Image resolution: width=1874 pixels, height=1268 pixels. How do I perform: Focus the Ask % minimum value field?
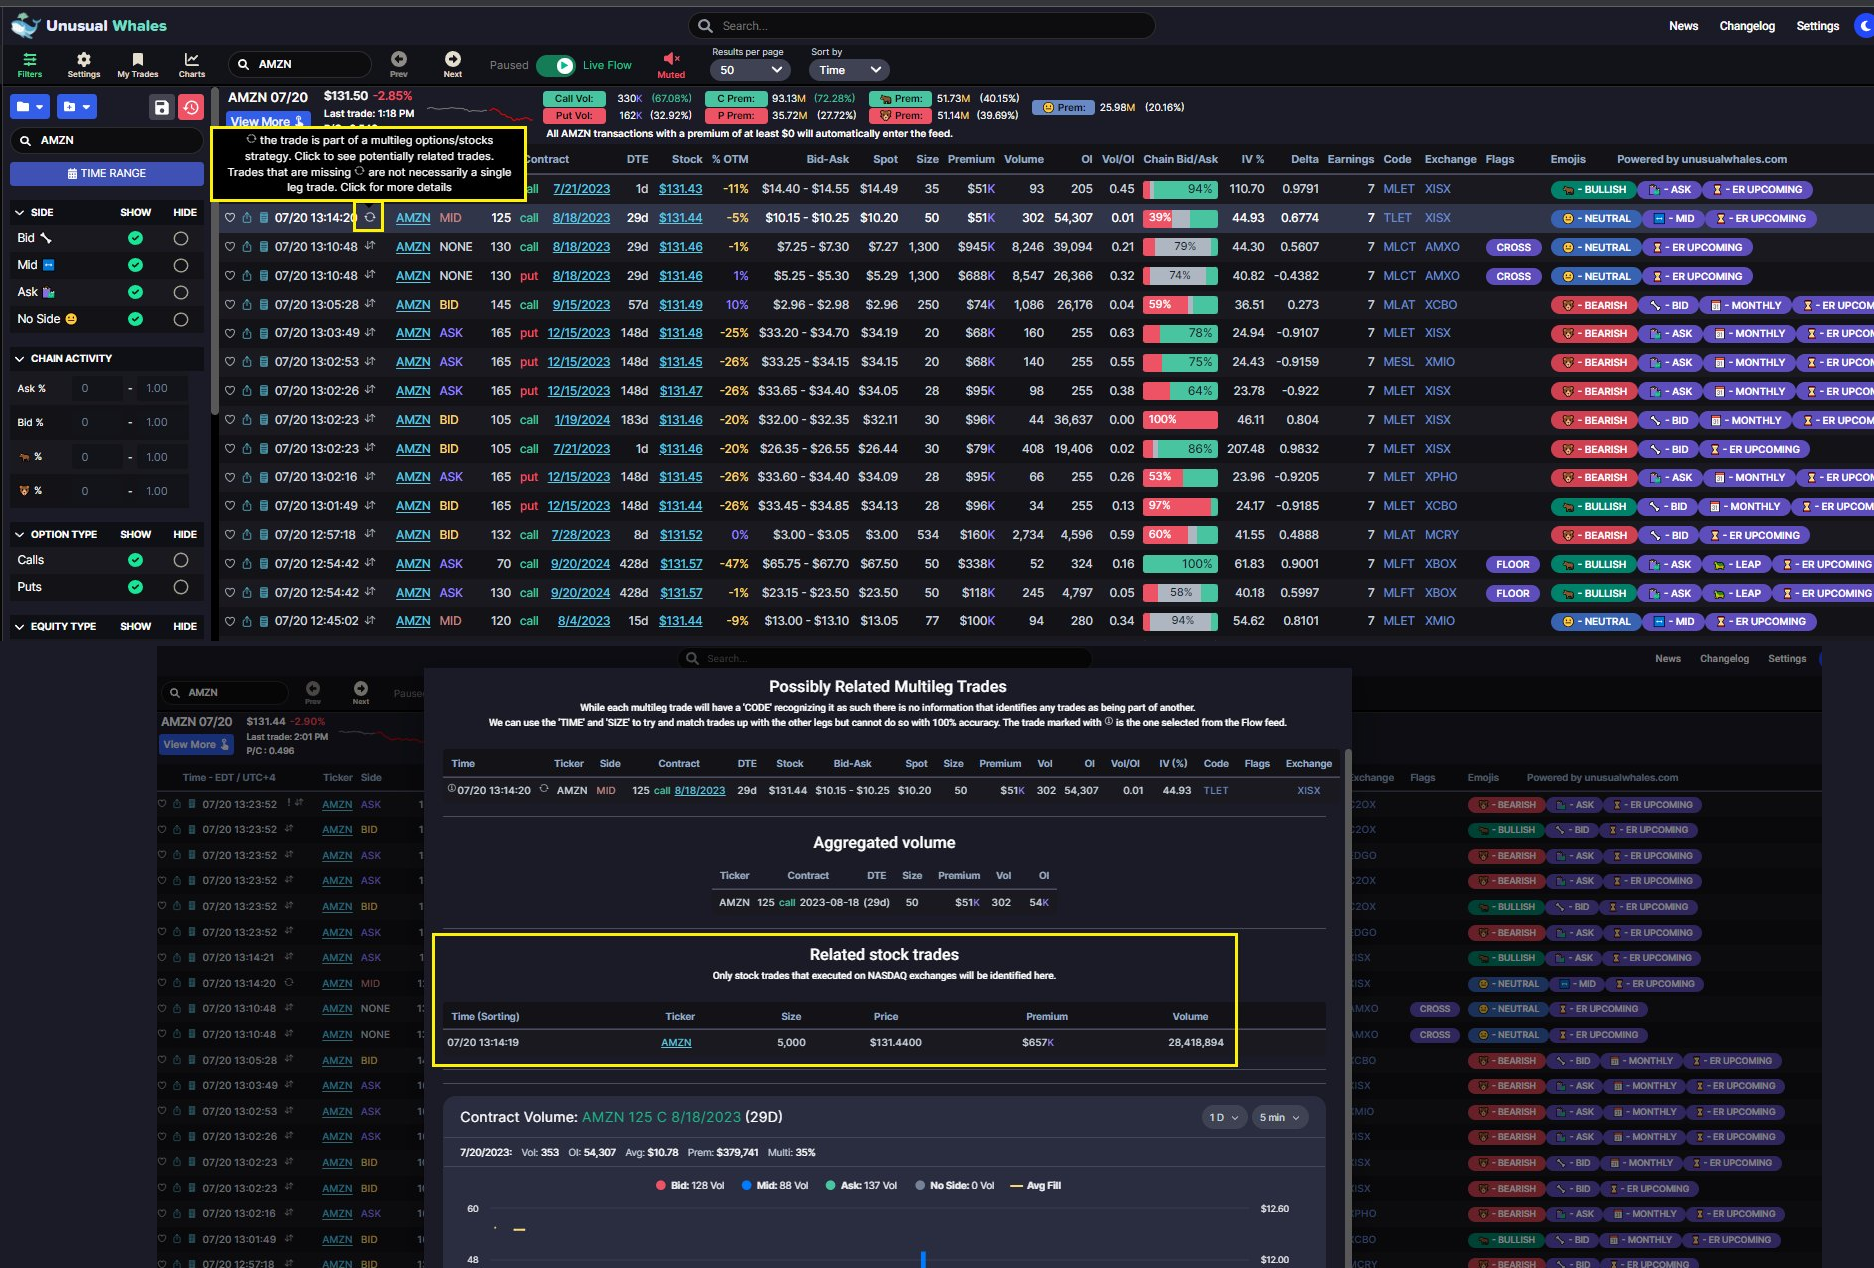95,388
